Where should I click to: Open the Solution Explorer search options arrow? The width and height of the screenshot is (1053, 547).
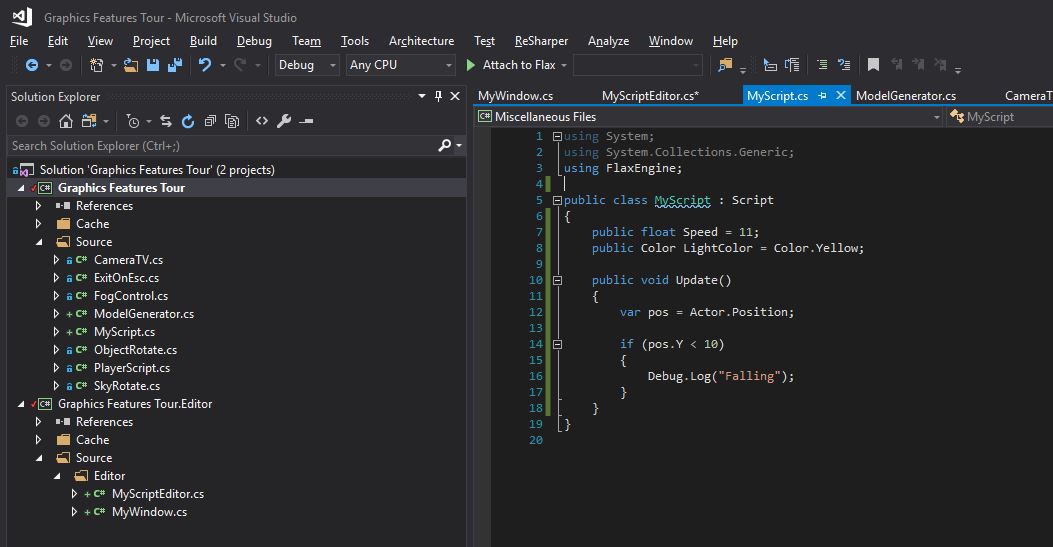coord(459,146)
